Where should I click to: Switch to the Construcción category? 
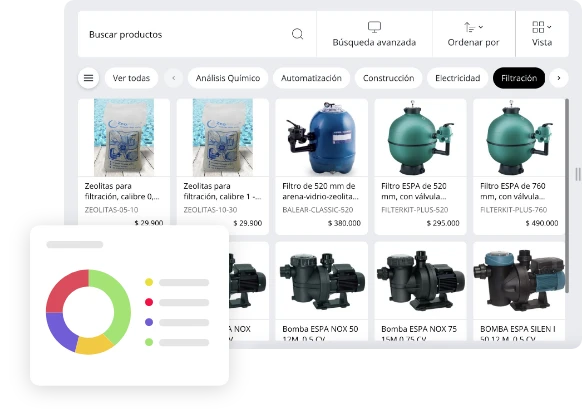click(x=389, y=78)
